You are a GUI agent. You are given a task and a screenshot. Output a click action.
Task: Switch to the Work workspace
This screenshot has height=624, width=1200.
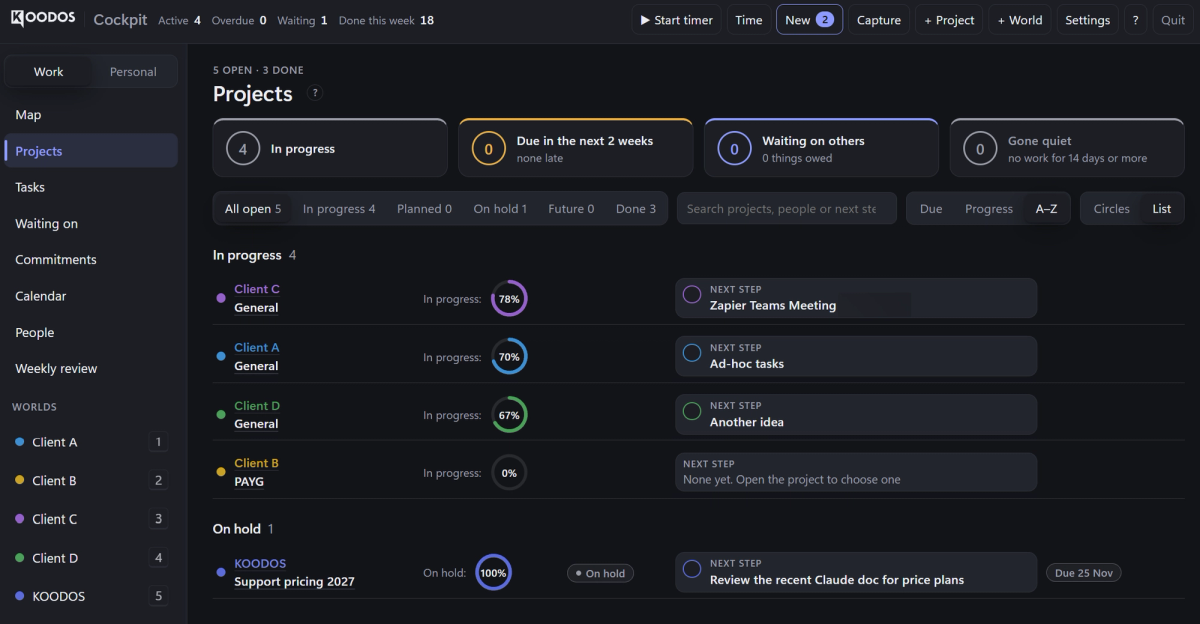click(x=48, y=72)
